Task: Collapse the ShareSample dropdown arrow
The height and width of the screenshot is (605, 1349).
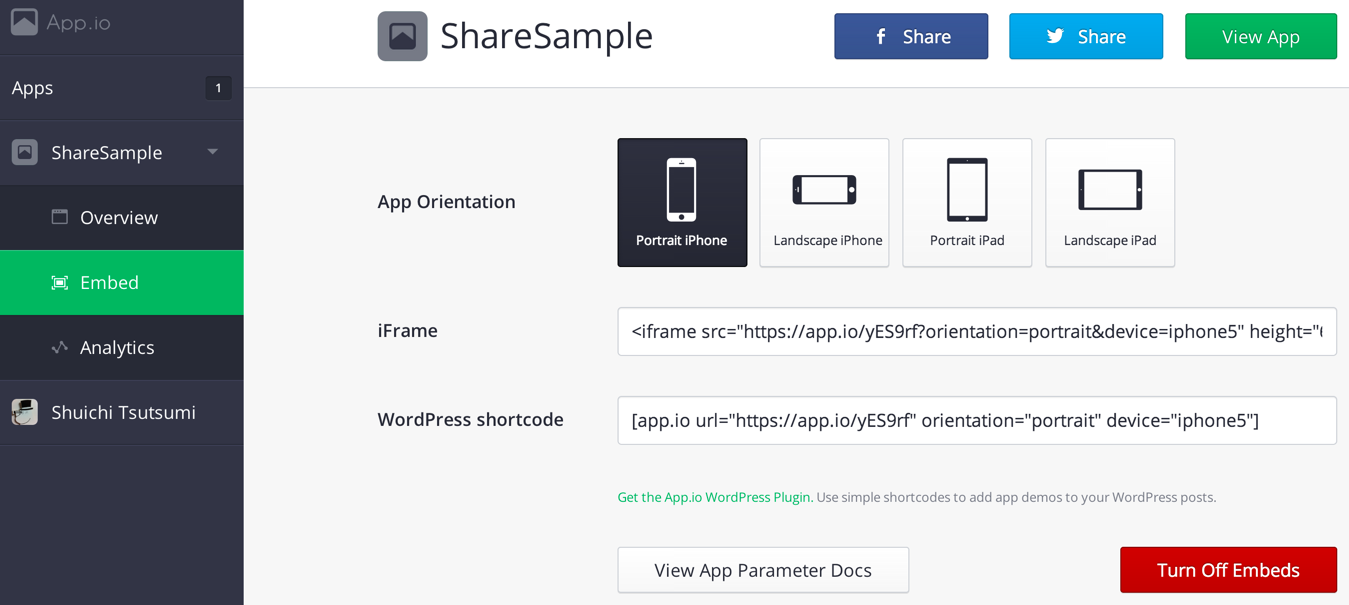Action: (213, 152)
